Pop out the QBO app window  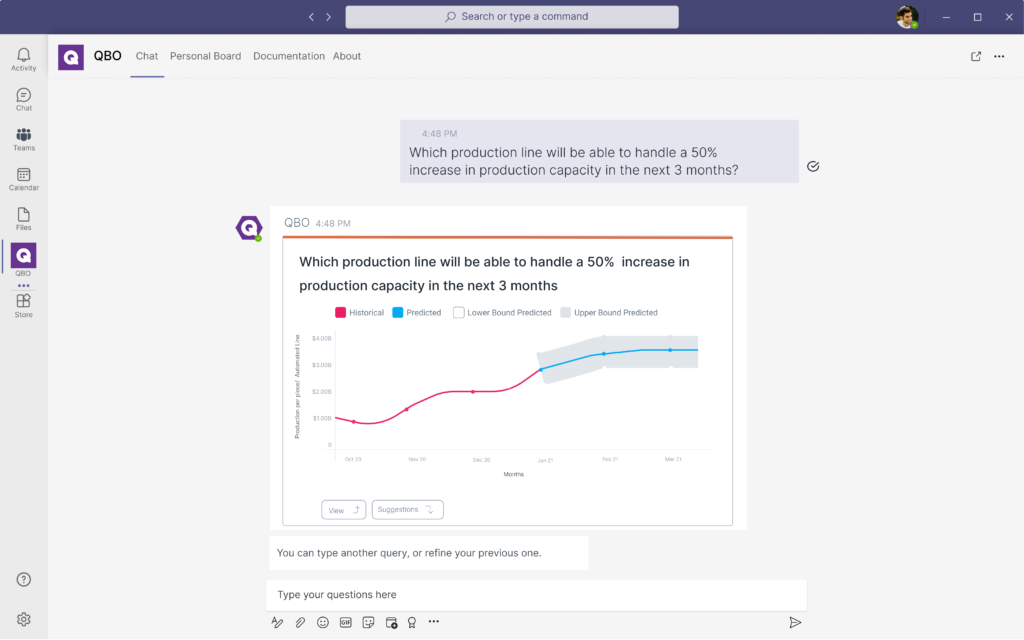(976, 56)
